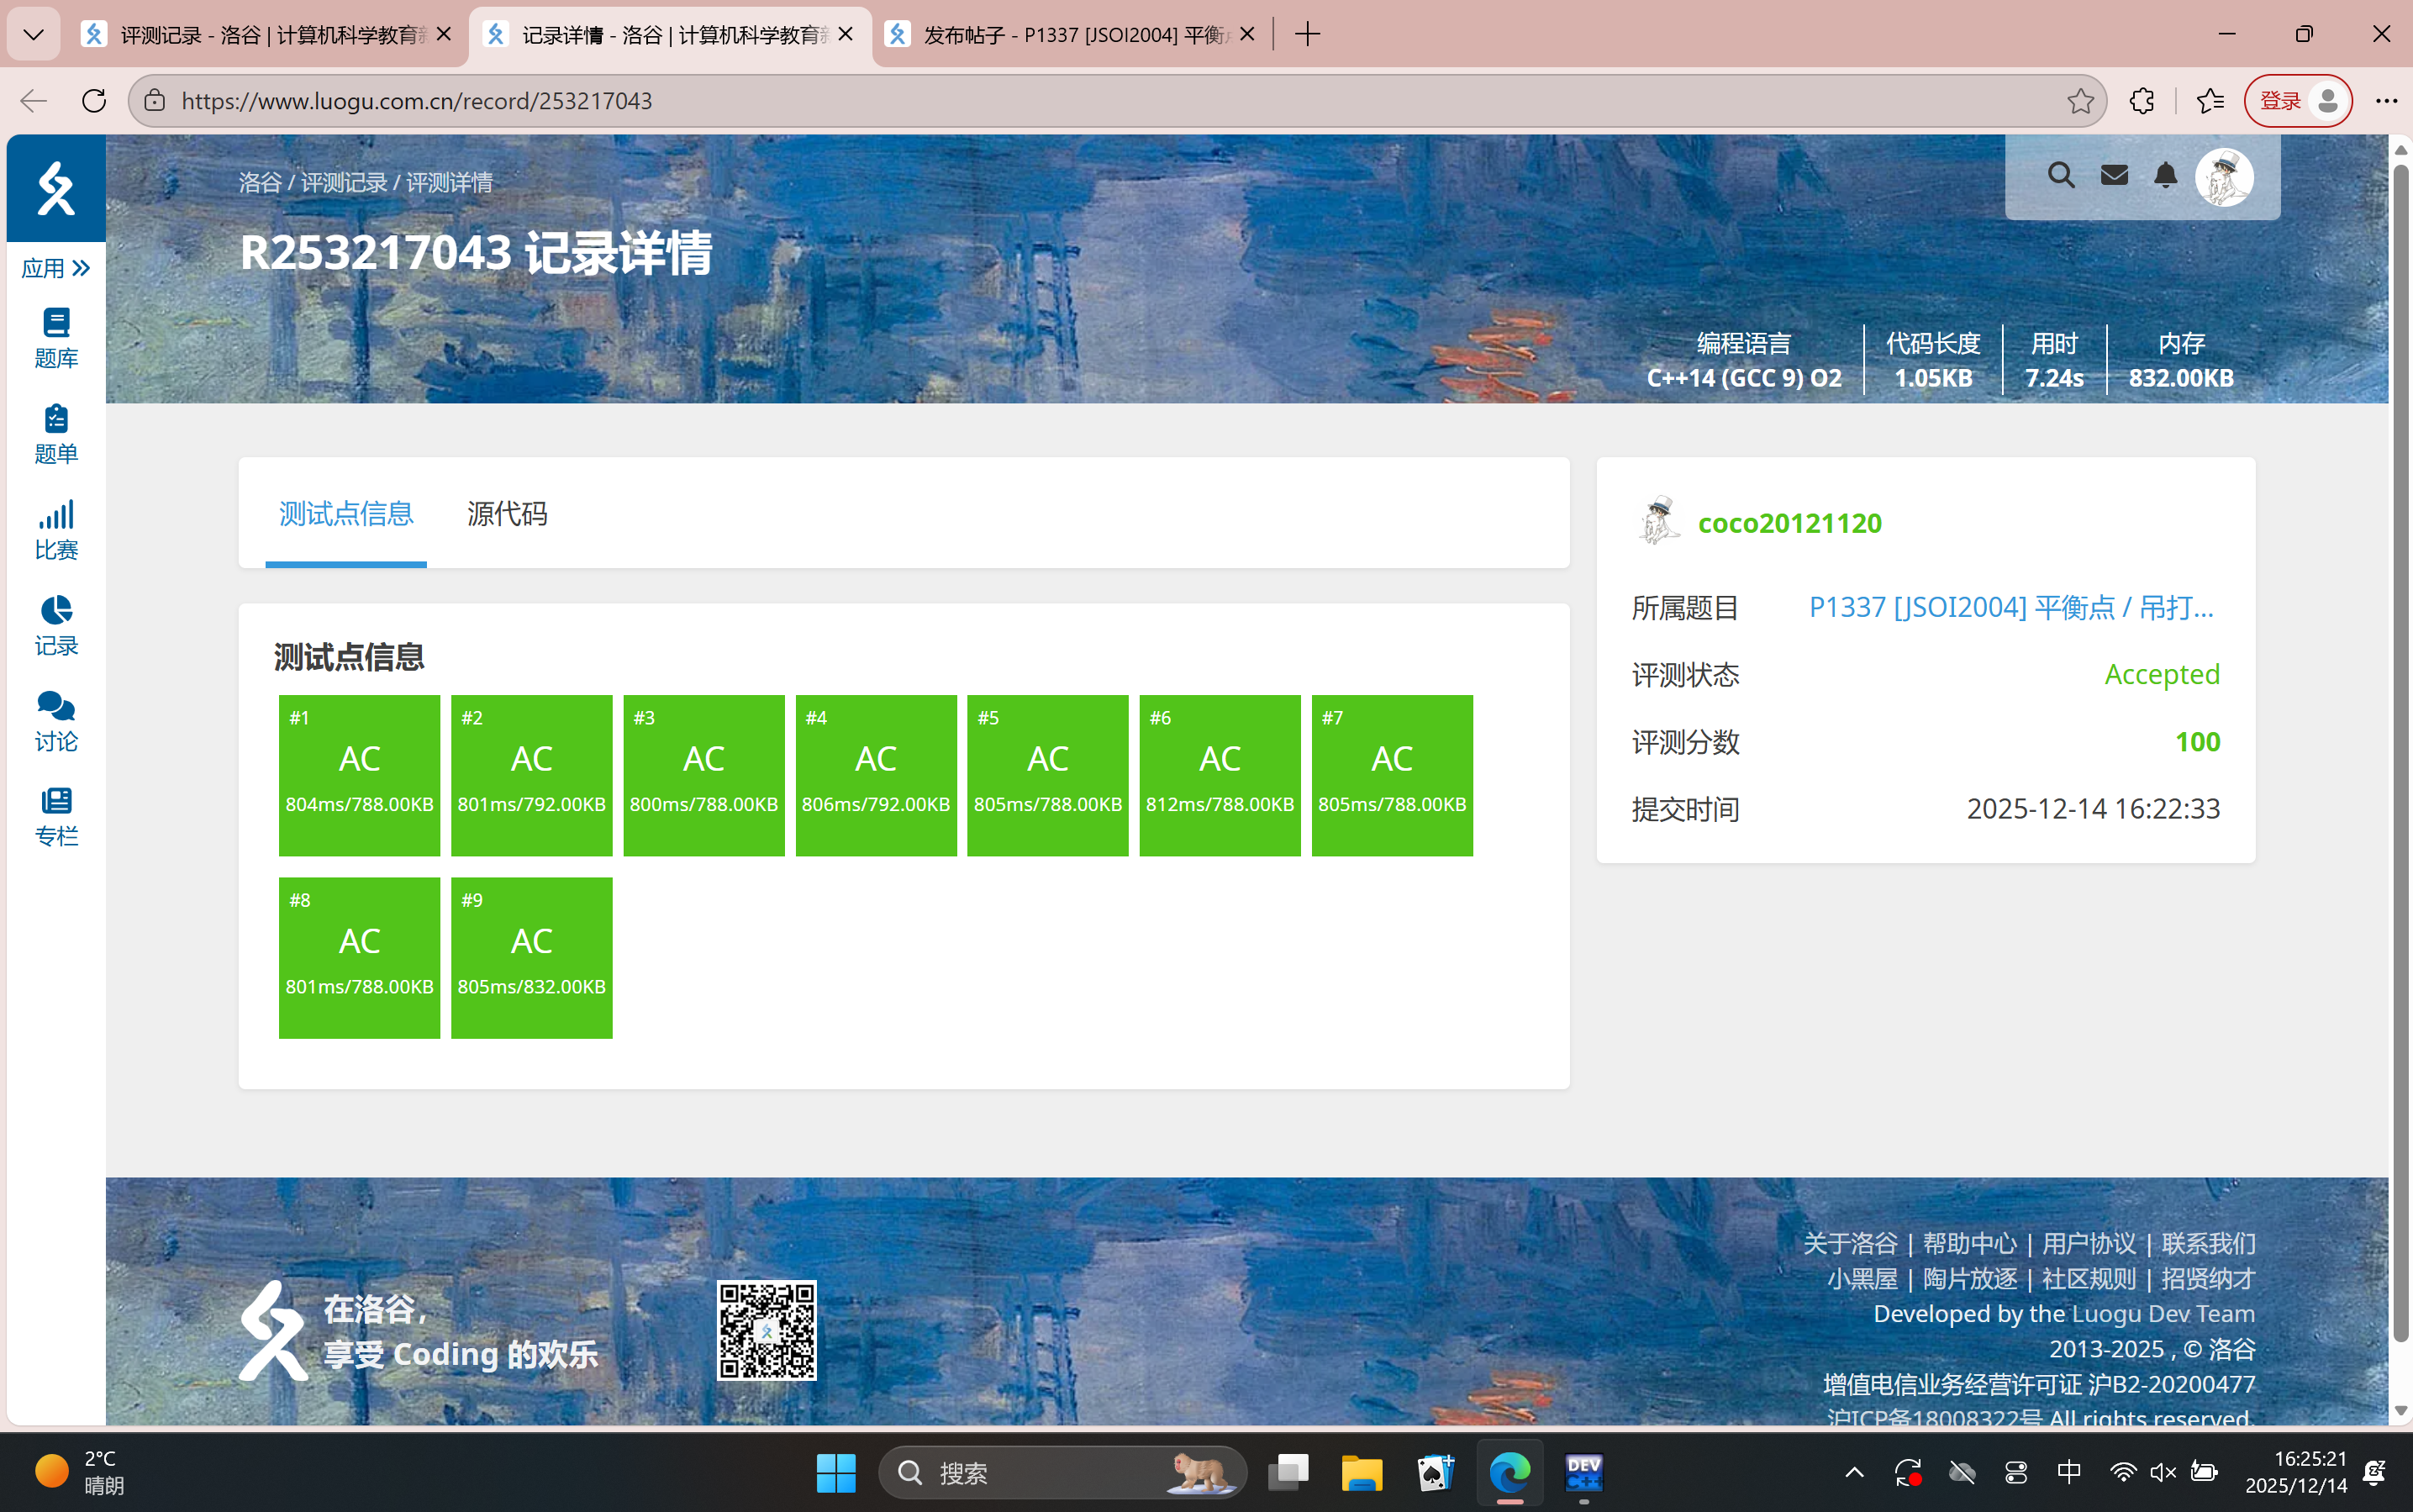This screenshot has width=2413, height=1512.
Task: Expand the browser tab list dropdown arrow
Action: [x=33, y=33]
